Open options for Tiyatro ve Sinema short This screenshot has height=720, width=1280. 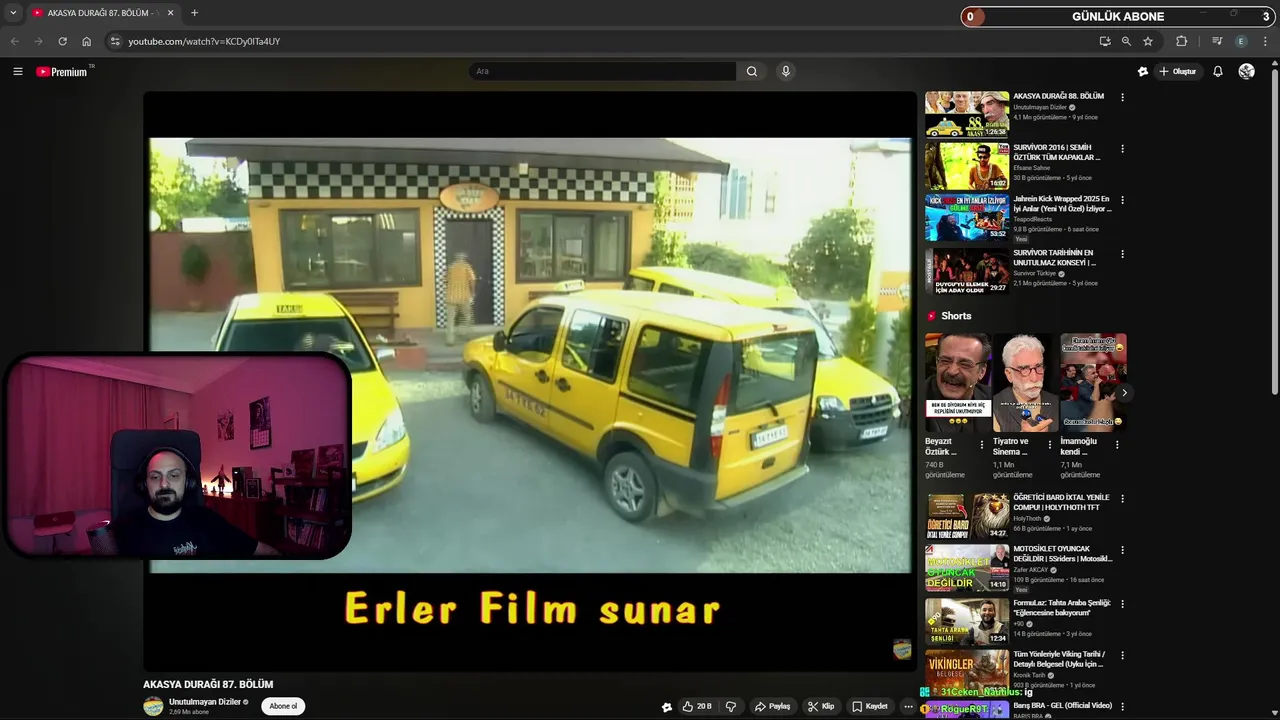[1049, 445]
